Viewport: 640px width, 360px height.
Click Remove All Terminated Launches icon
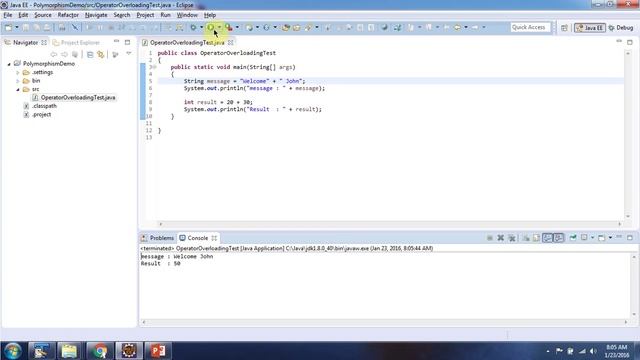pyautogui.click(x=512, y=238)
